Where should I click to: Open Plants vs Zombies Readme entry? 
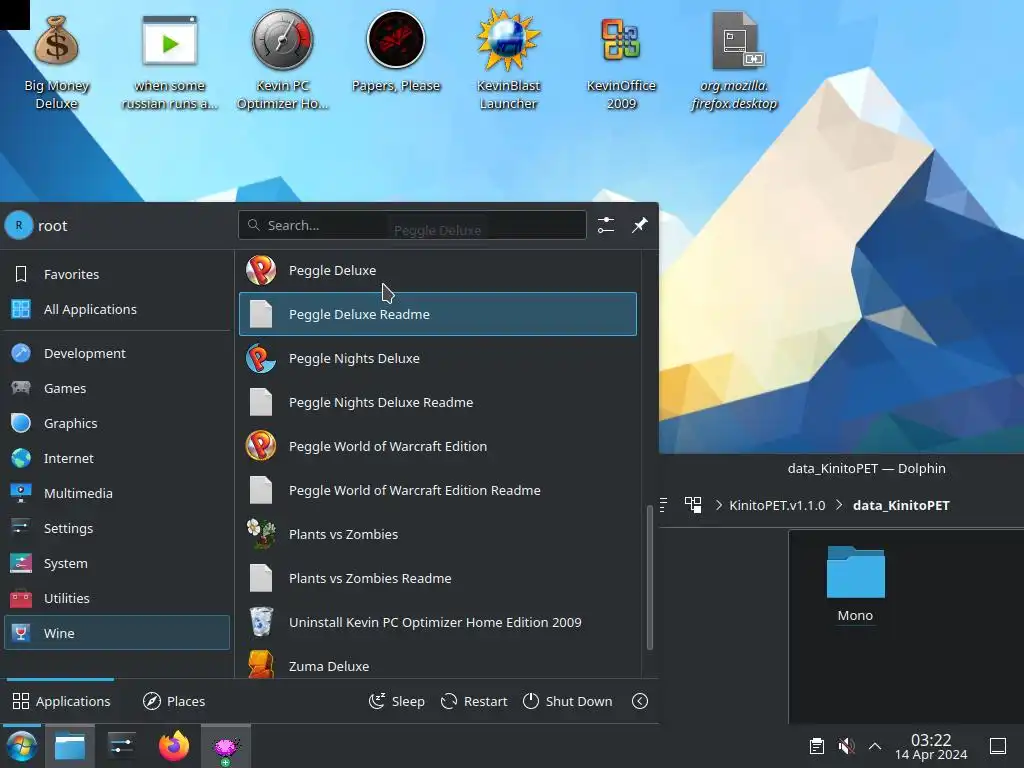438,578
